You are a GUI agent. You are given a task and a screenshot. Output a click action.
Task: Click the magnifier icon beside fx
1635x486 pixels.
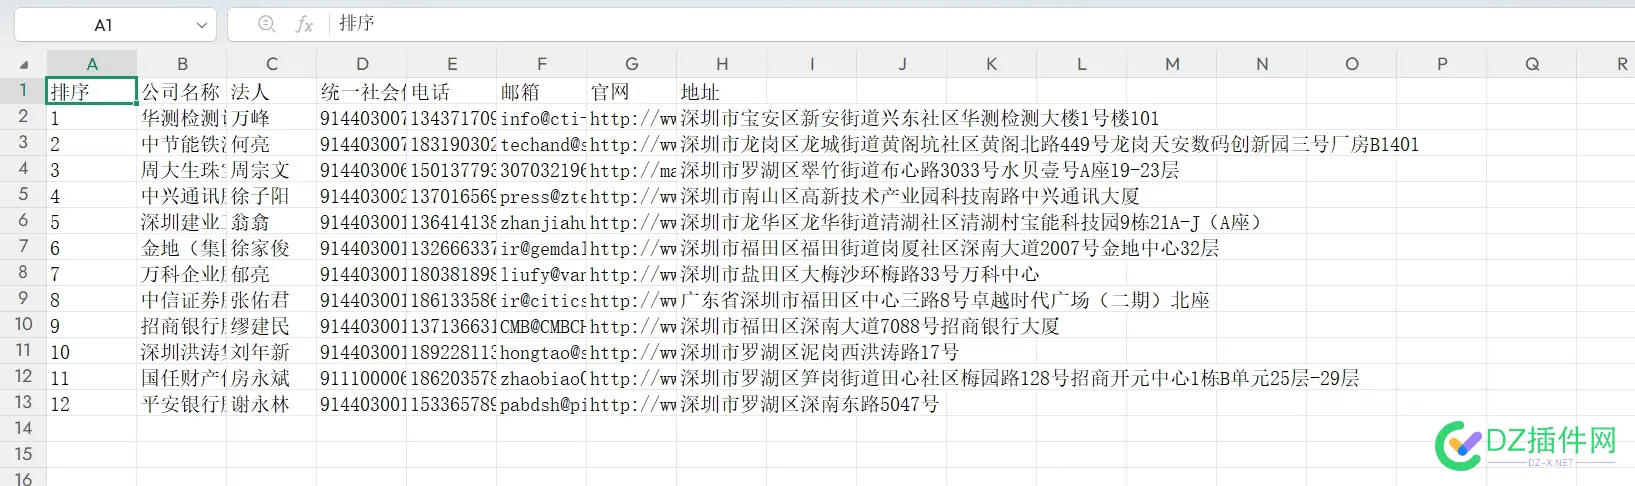[x=267, y=24]
